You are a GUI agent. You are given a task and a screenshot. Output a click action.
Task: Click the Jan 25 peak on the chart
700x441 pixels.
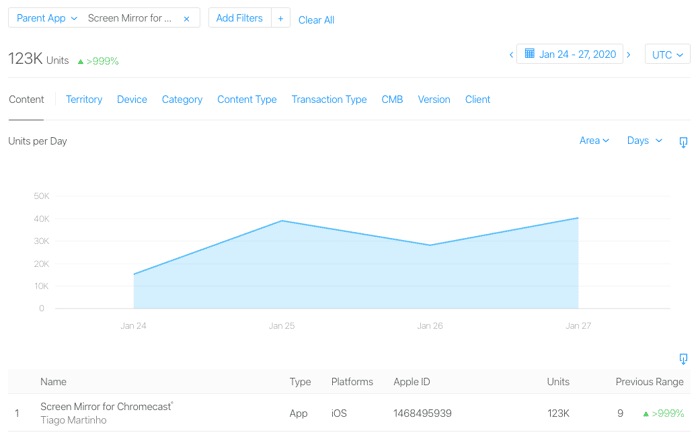point(282,220)
